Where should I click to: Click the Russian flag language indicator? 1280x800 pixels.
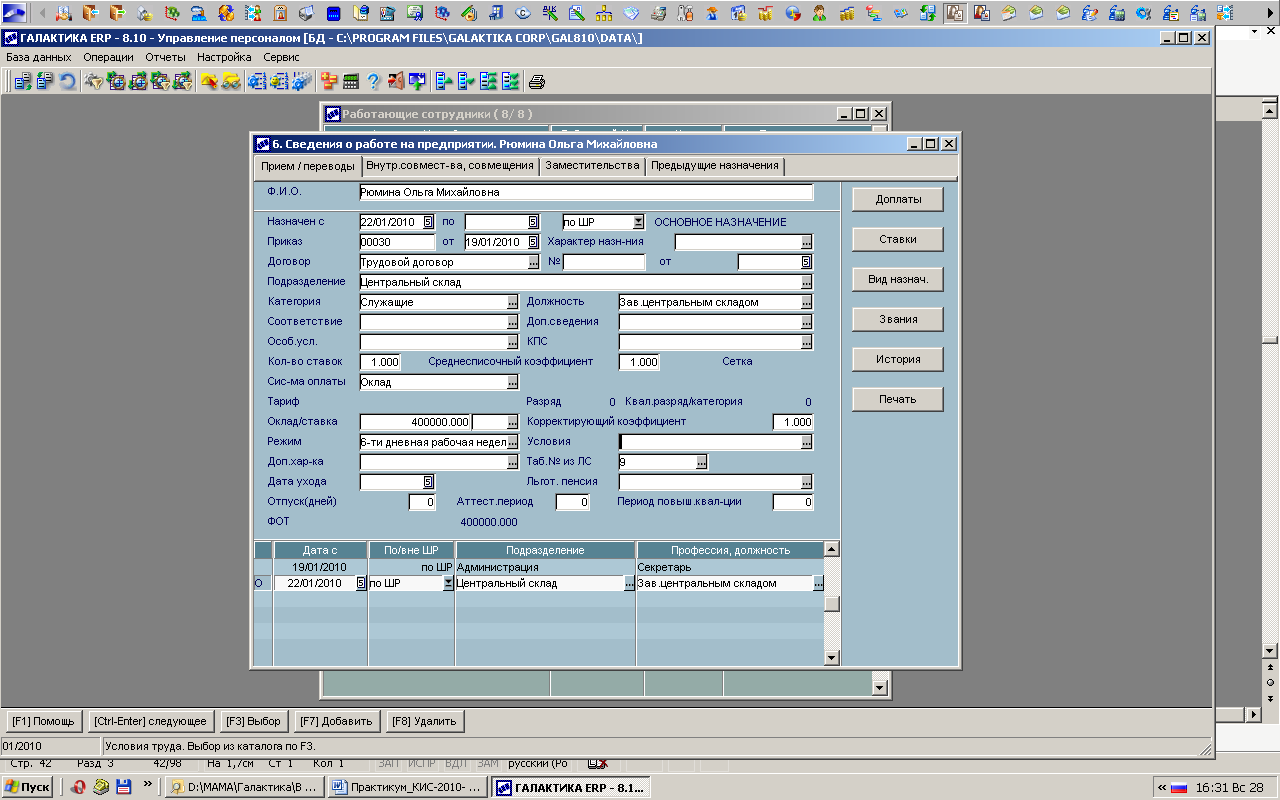pos(1179,788)
